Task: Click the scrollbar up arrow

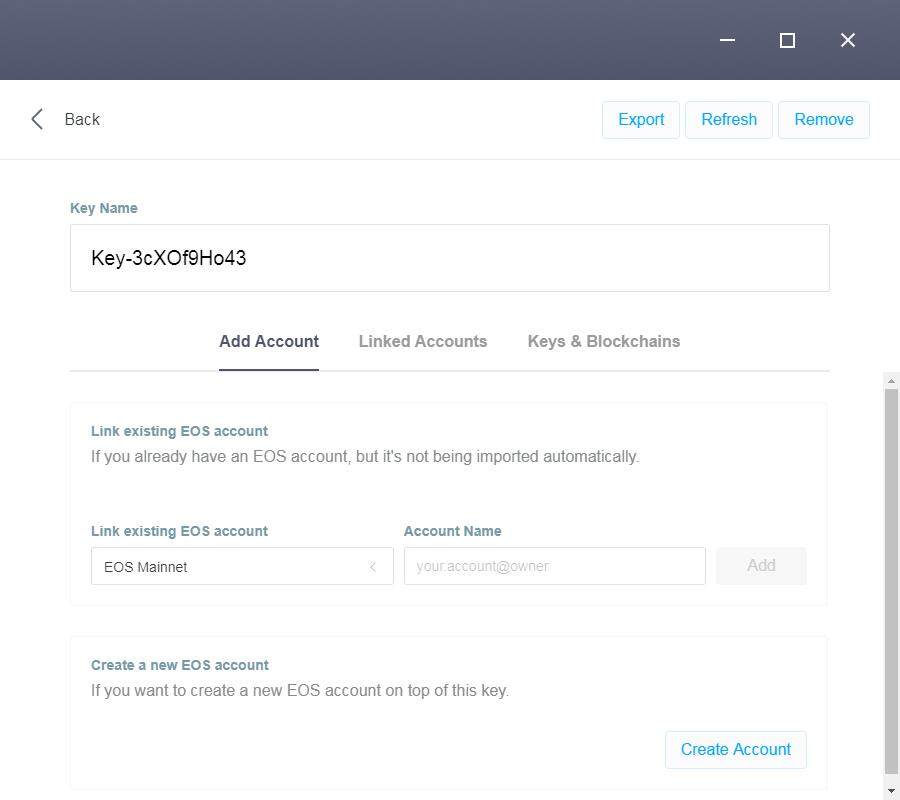Action: click(891, 381)
